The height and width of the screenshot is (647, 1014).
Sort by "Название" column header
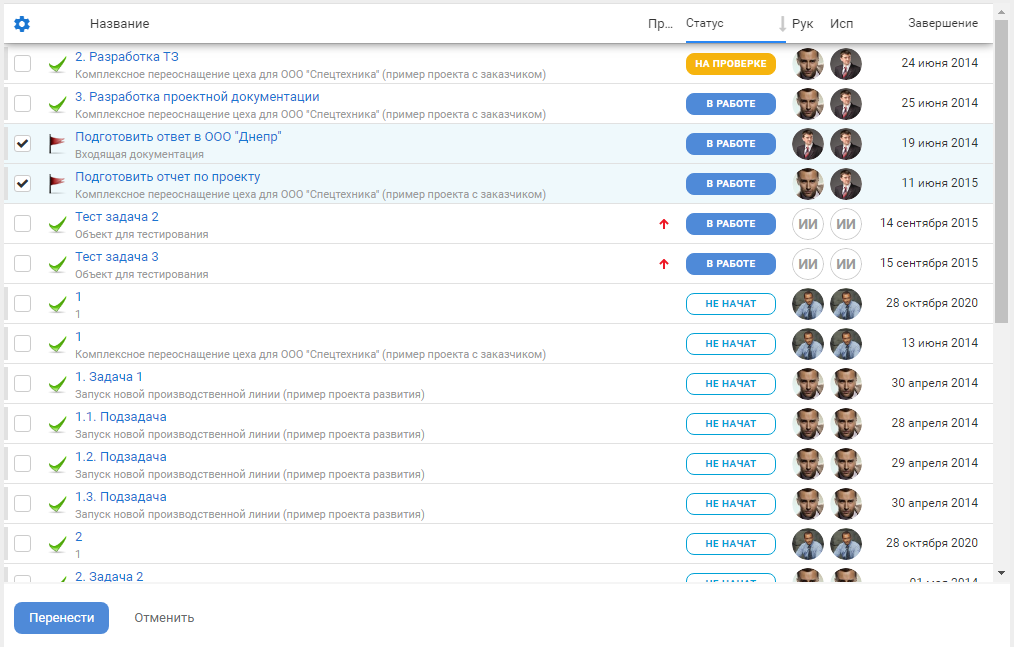pyautogui.click(x=119, y=23)
